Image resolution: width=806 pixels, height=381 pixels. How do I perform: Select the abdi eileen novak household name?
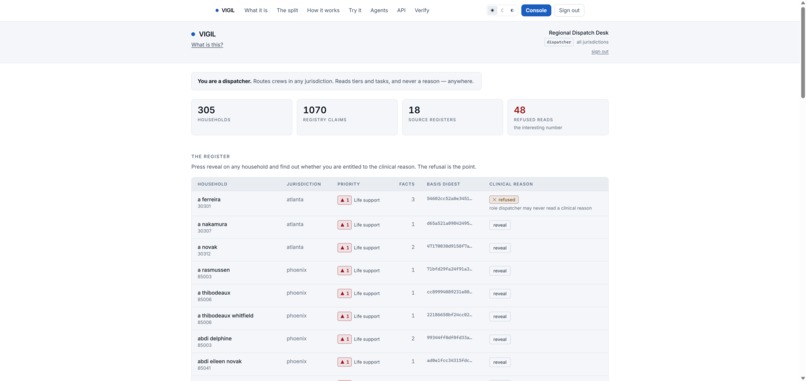(219, 361)
